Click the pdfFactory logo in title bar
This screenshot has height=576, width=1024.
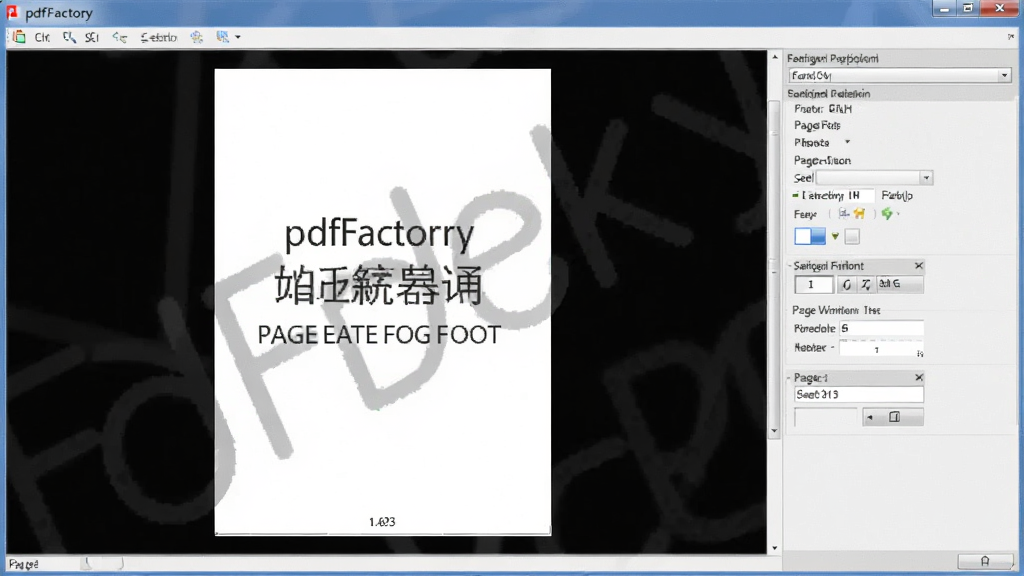tap(12, 12)
